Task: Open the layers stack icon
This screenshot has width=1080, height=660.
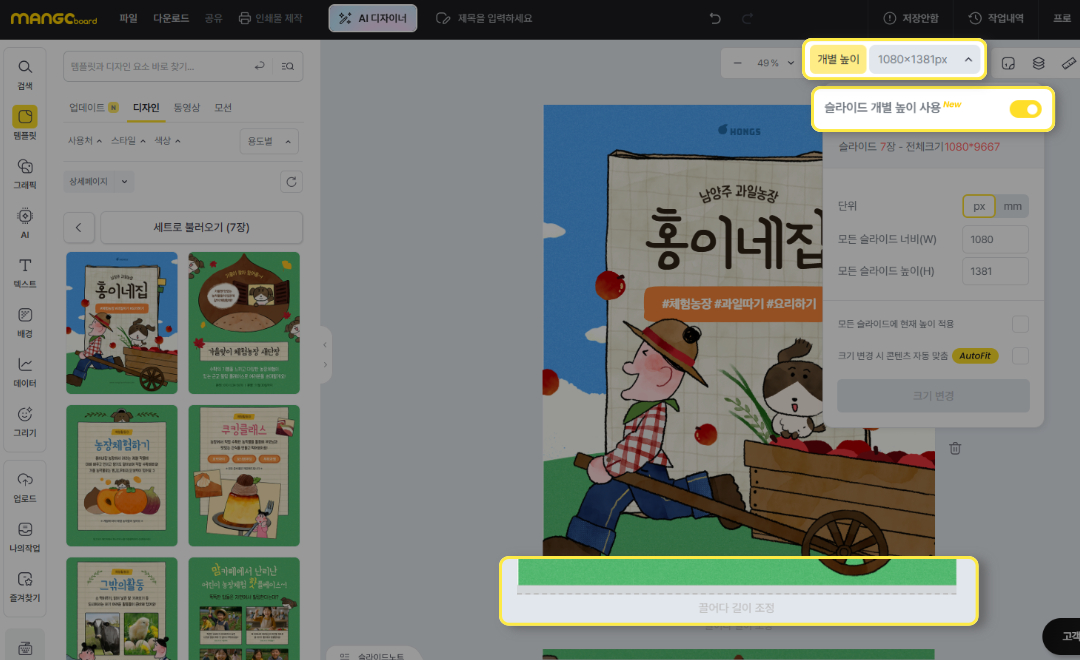Action: click(x=1039, y=62)
